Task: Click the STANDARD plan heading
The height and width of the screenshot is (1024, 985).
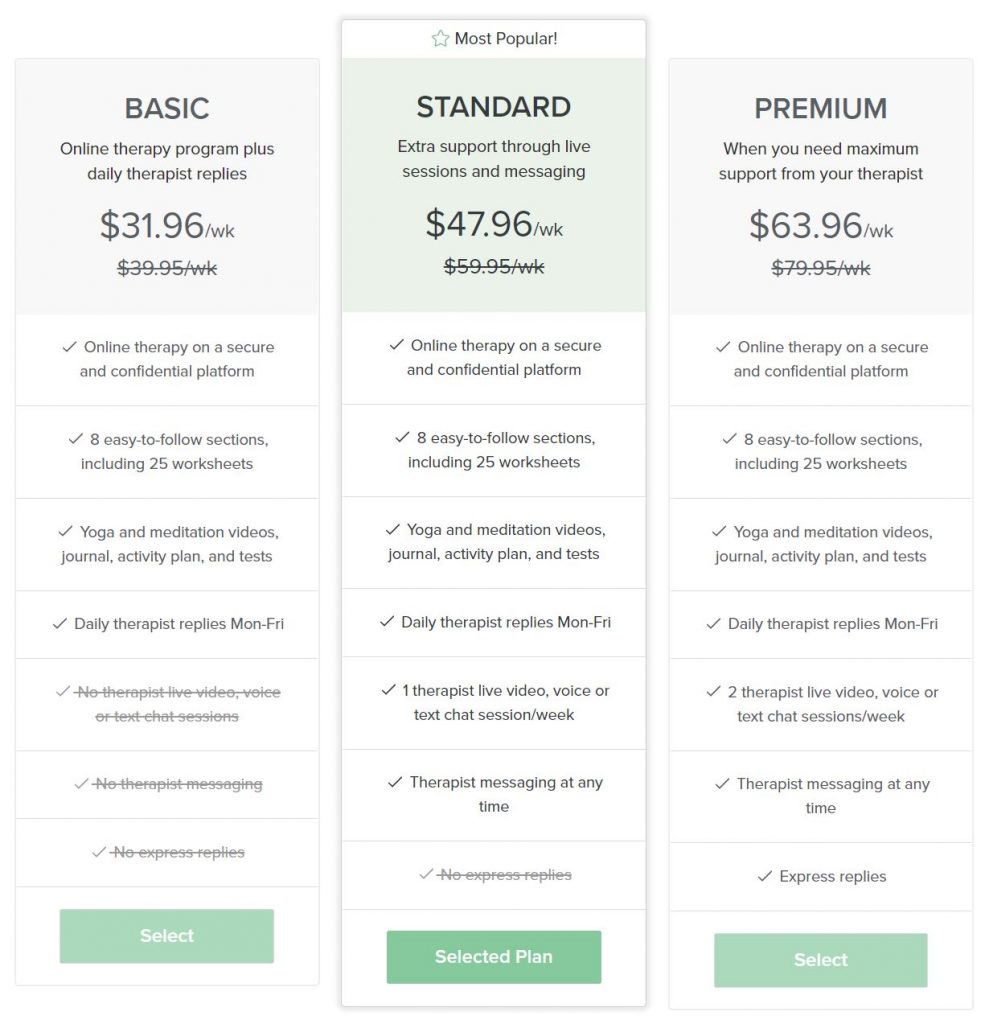Action: pos(494,107)
